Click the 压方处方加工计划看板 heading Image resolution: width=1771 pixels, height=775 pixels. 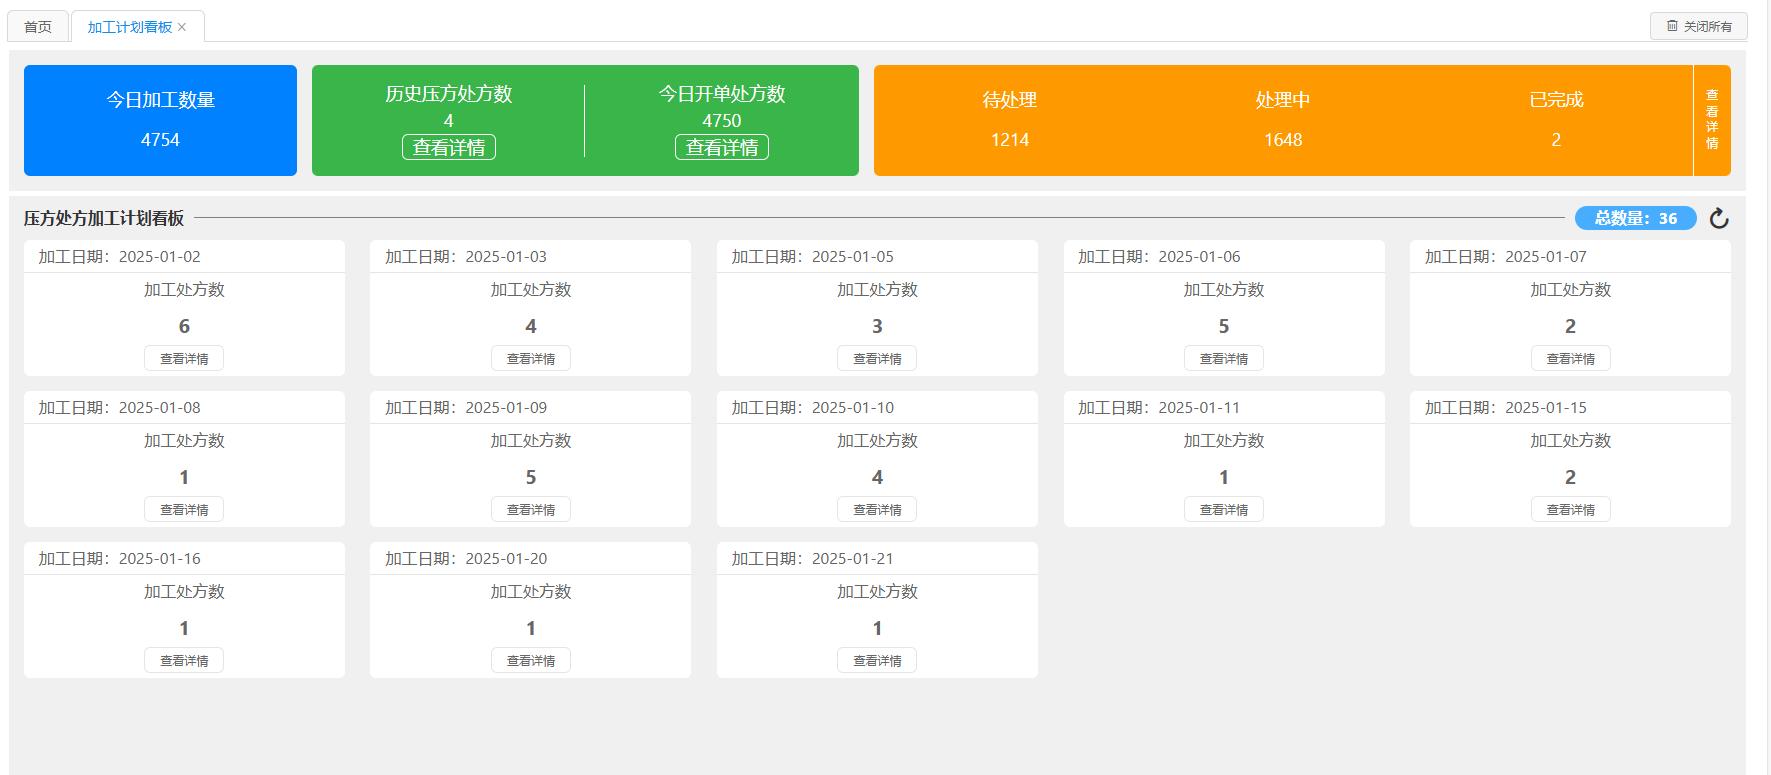click(104, 218)
